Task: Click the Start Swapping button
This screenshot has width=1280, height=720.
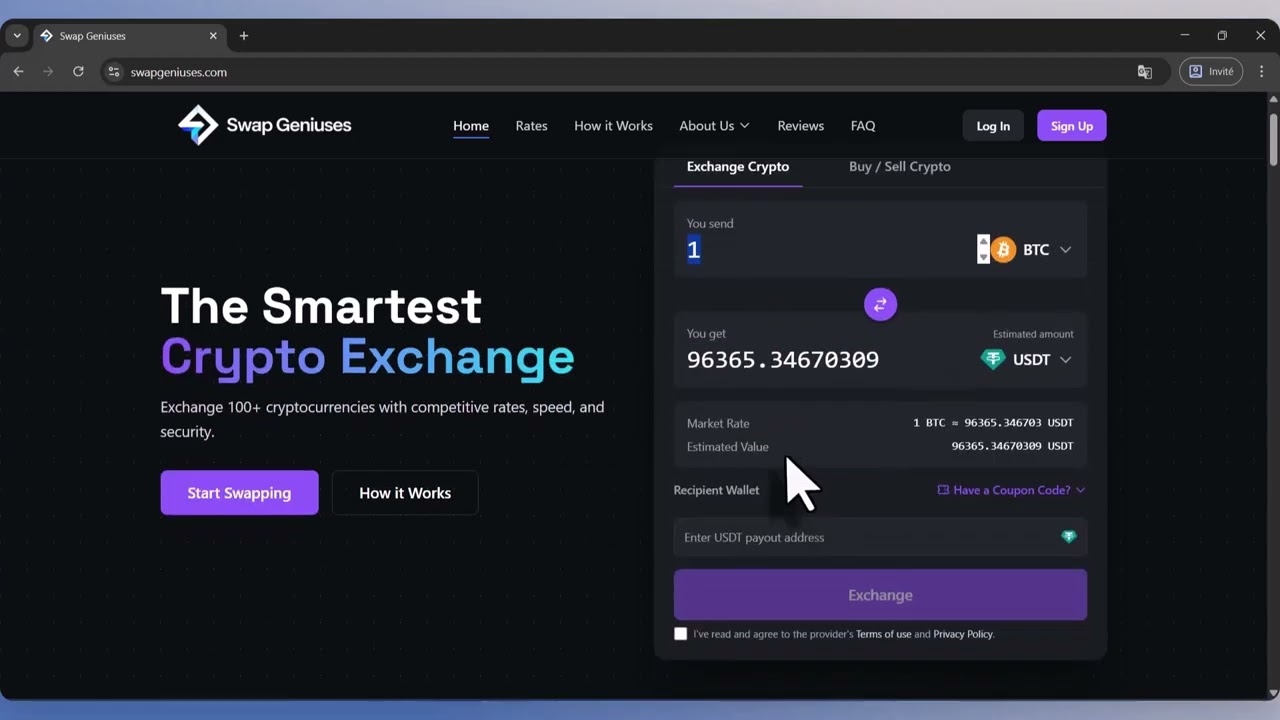Action: click(x=239, y=493)
